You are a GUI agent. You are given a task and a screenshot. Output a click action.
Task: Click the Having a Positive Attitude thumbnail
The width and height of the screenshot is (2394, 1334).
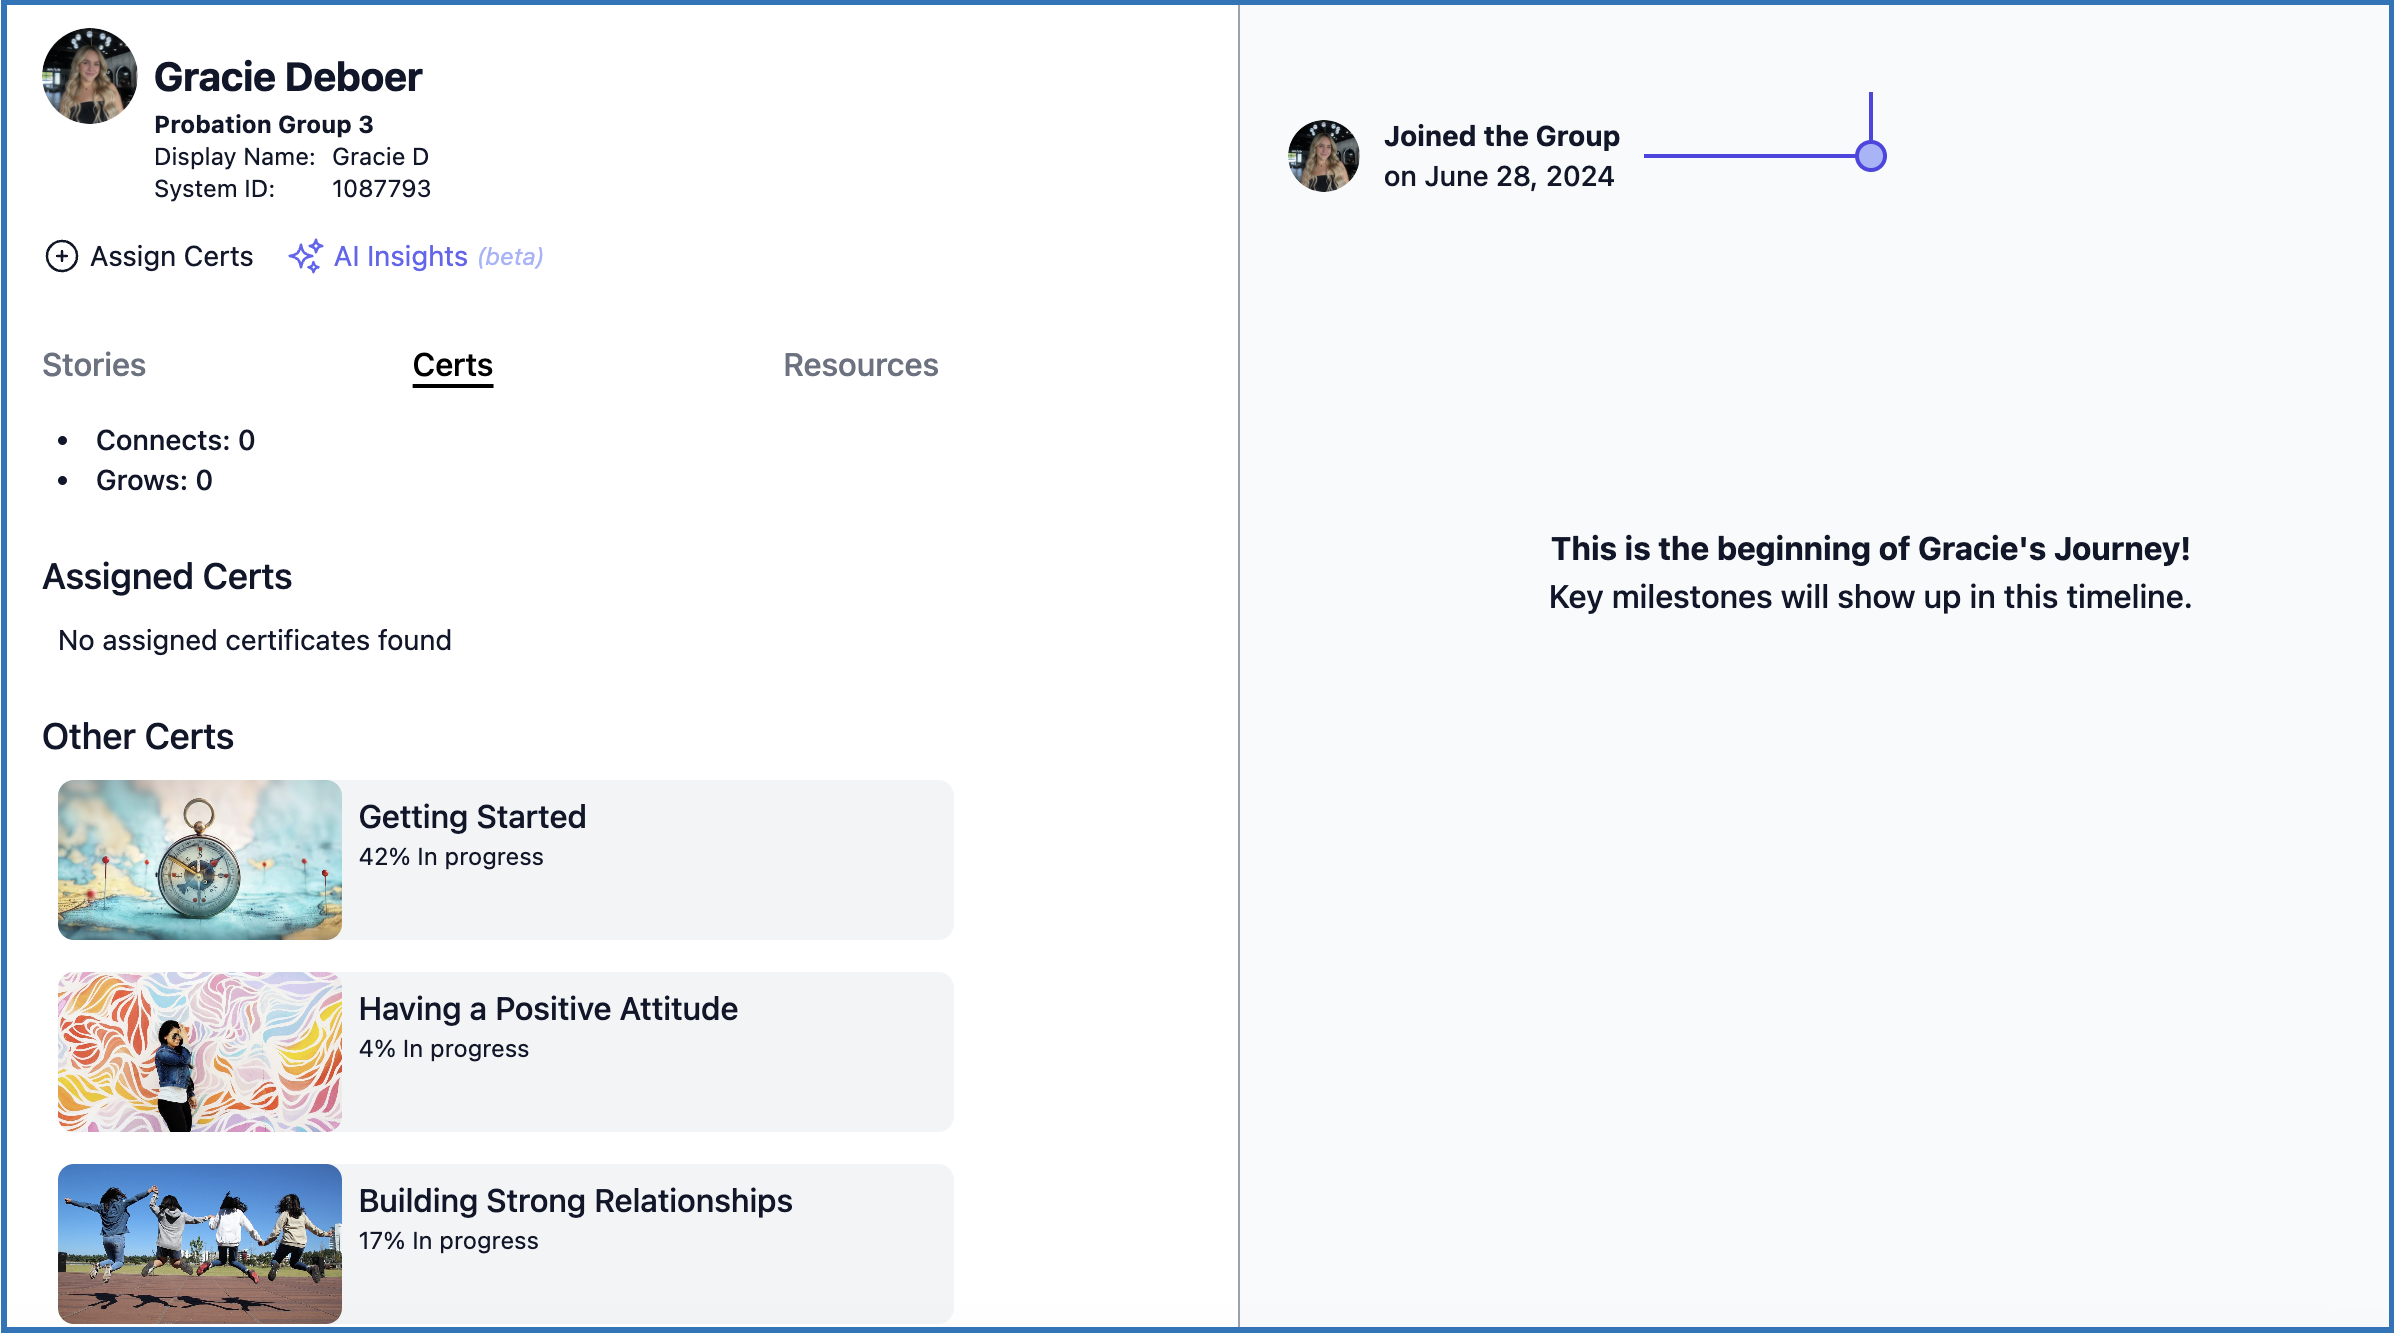coord(200,1052)
